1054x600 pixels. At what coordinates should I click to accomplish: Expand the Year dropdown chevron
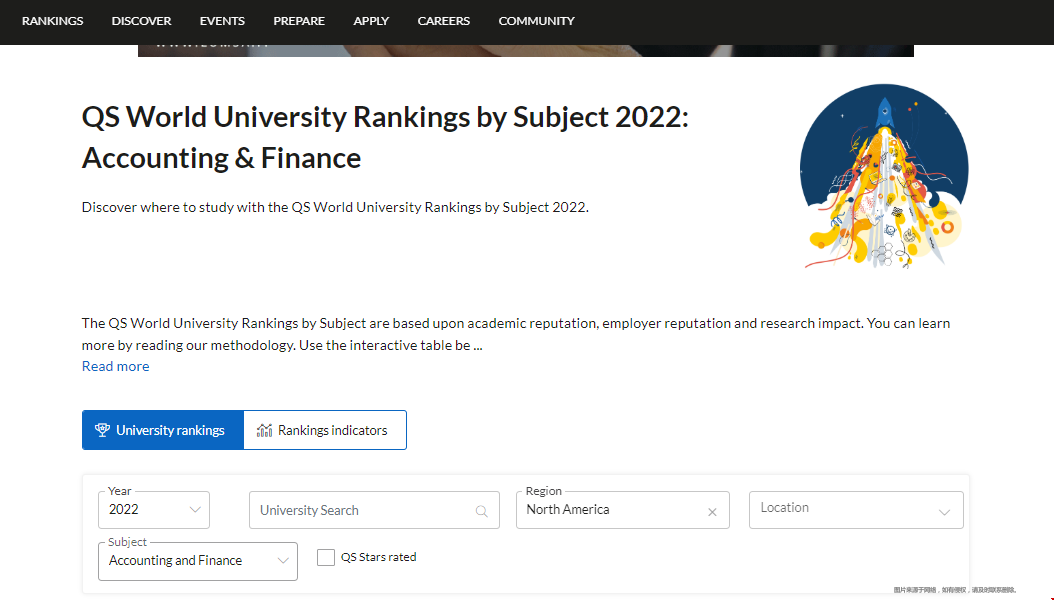coord(195,509)
